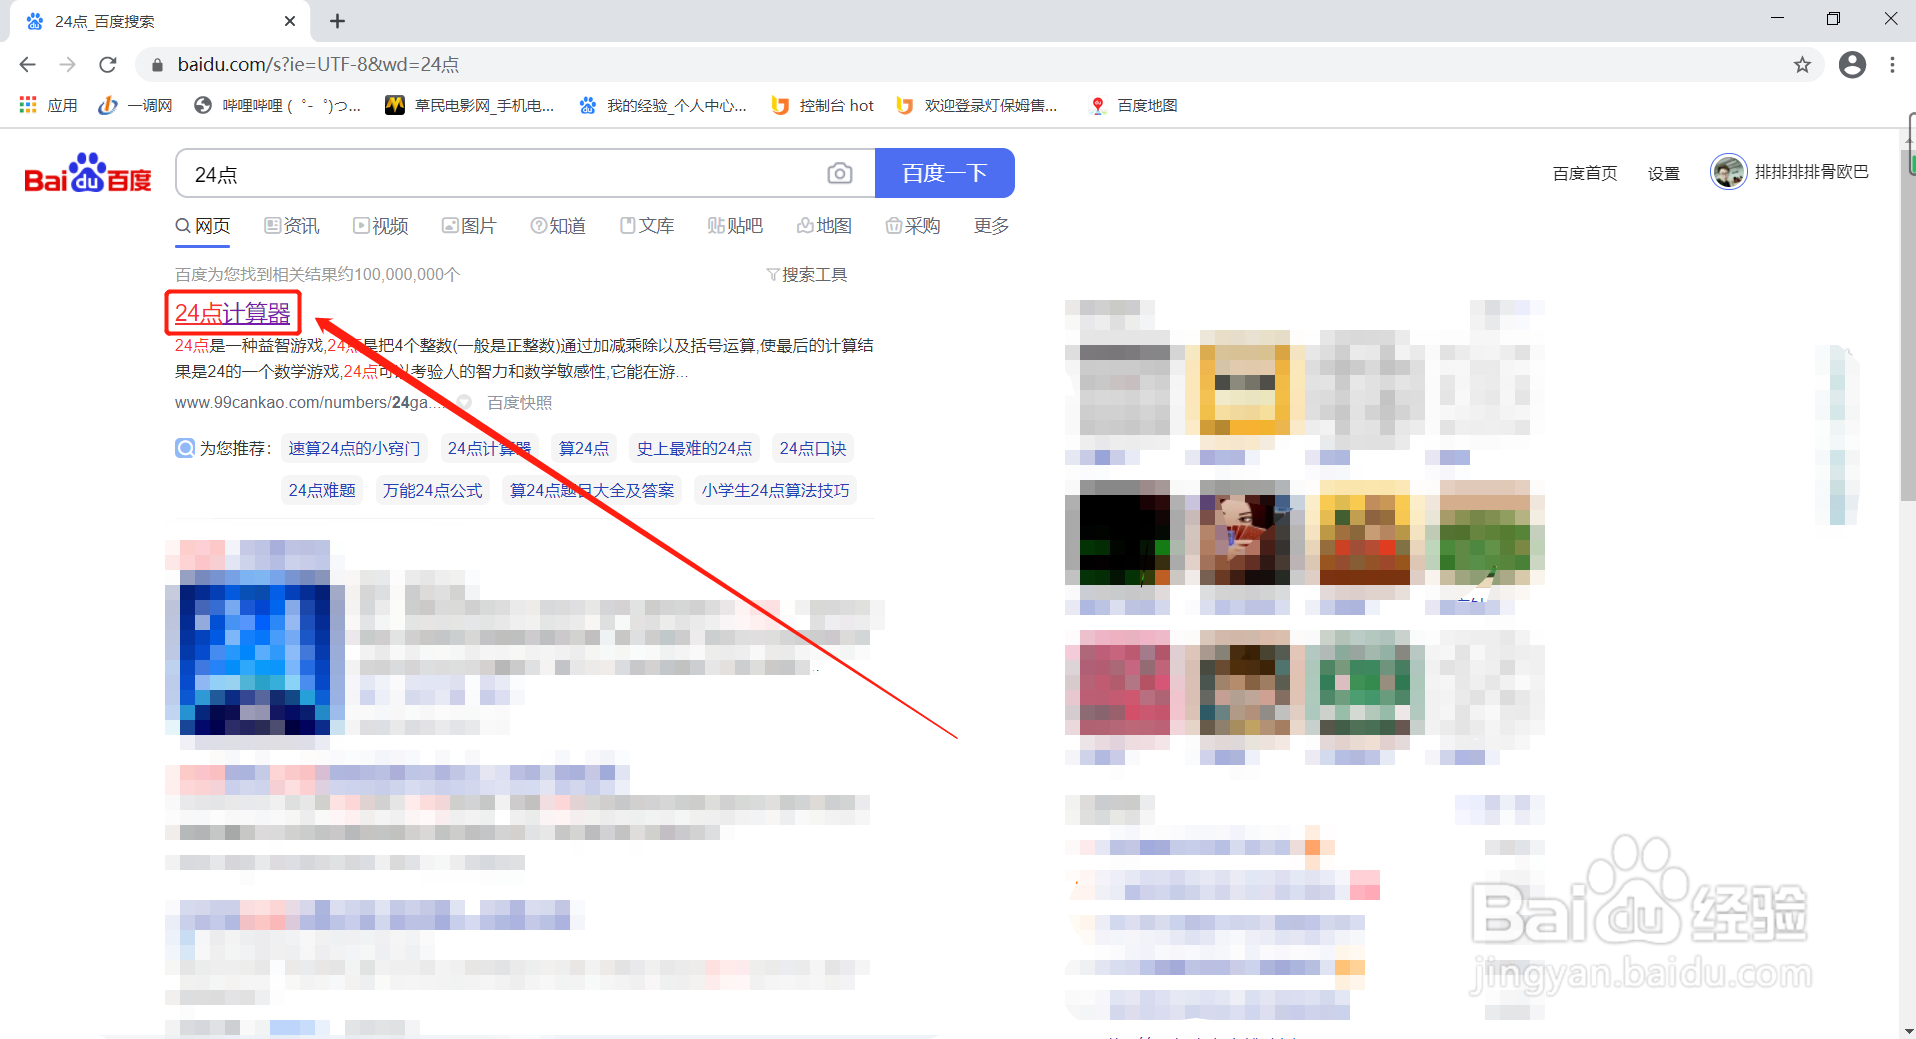Screen dimensions: 1916x1039
Task: Click the bookmark star in address bar
Action: [x=1803, y=64]
